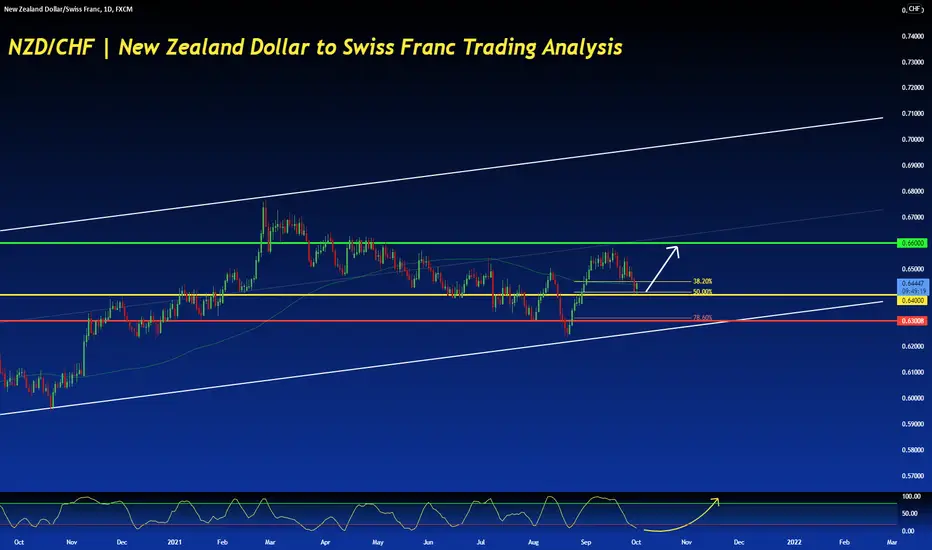Click the 0.67000 price axis value
The height and width of the screenshot is (550, 932).
coord(913,218)
